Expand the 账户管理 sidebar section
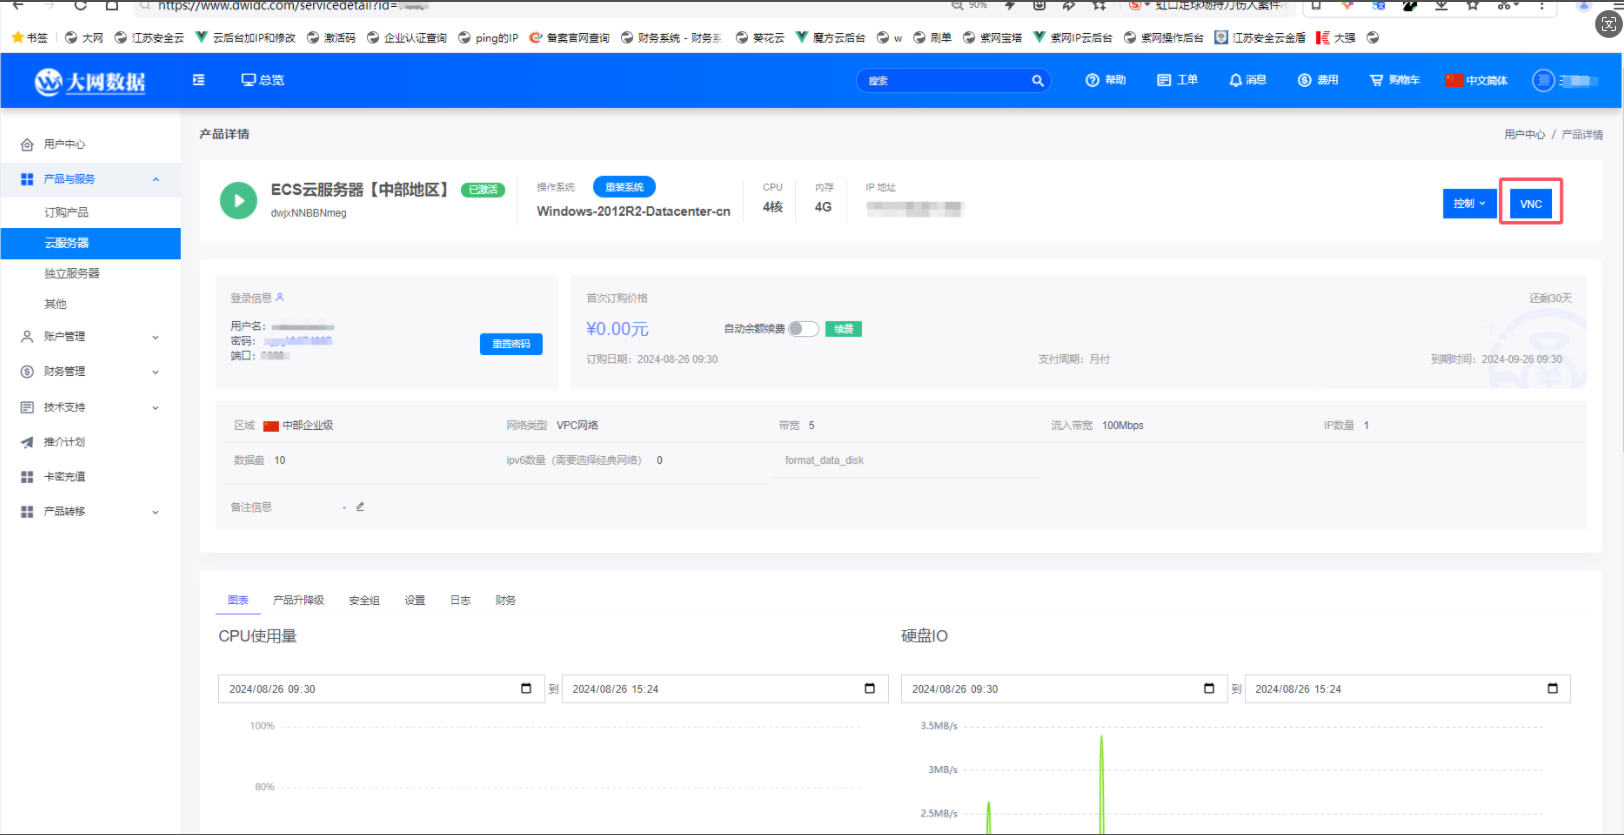 coord(90,337)
